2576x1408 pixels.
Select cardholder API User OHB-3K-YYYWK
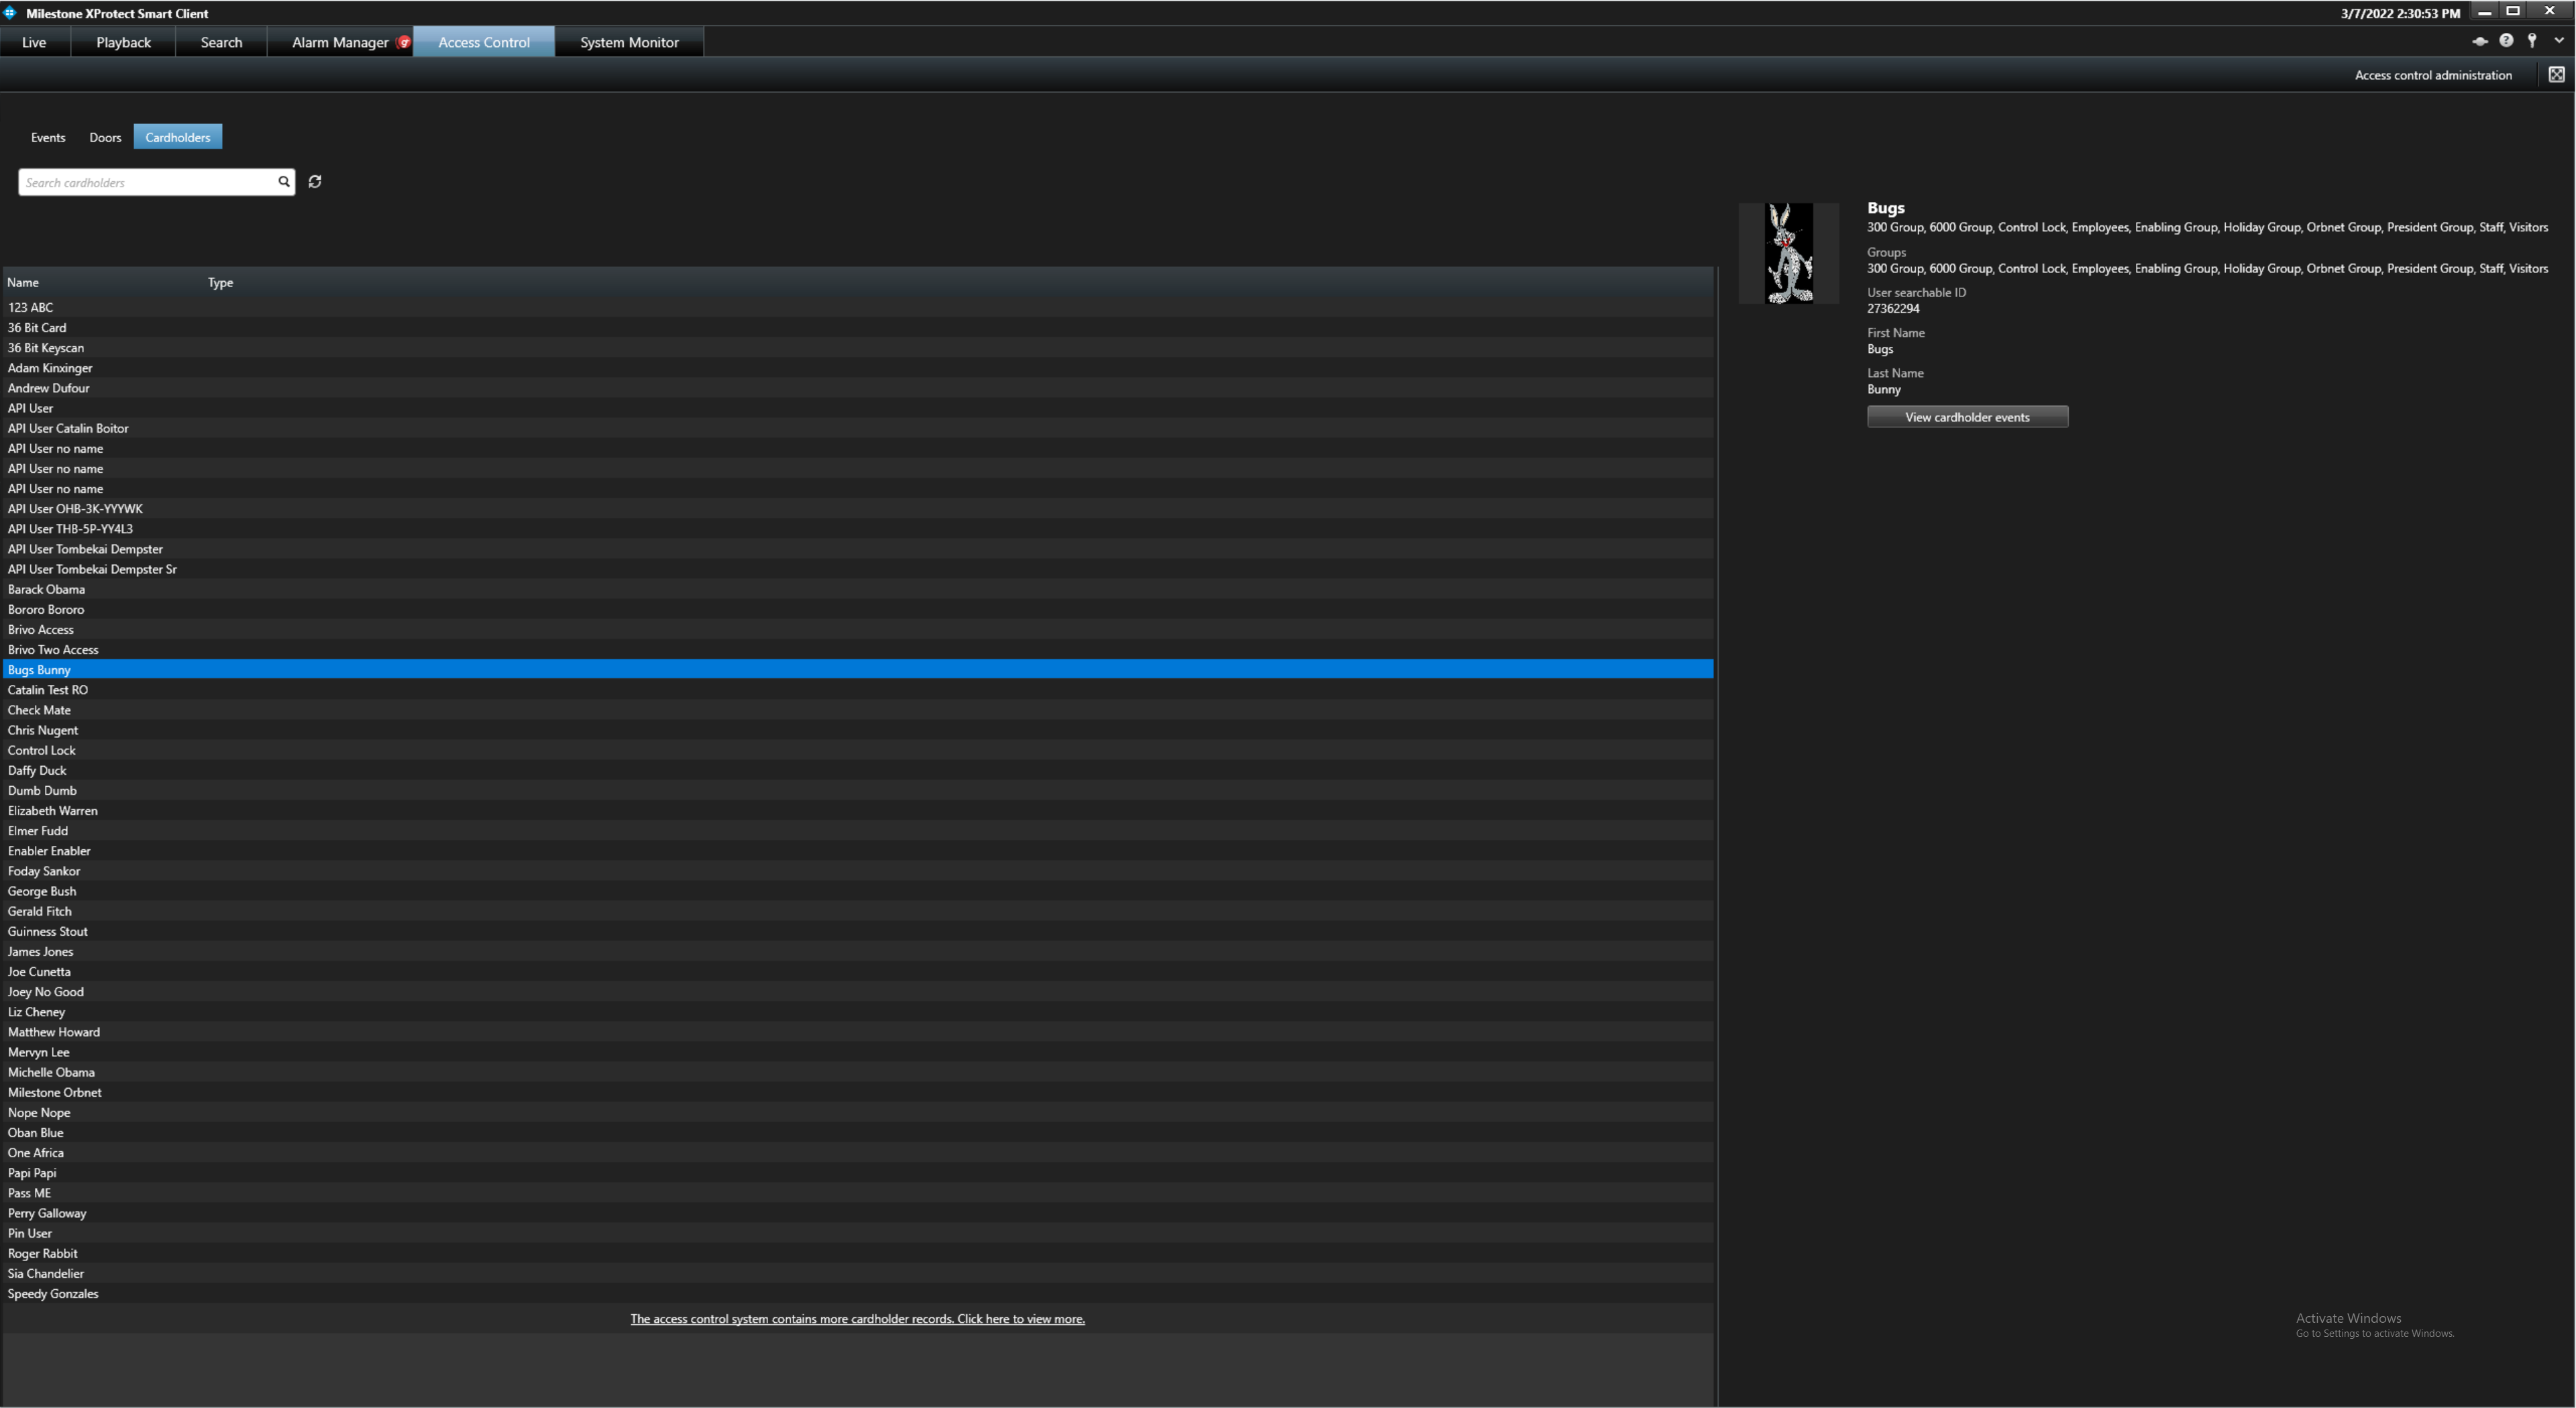pyautogui.click(x=858, y=509)
